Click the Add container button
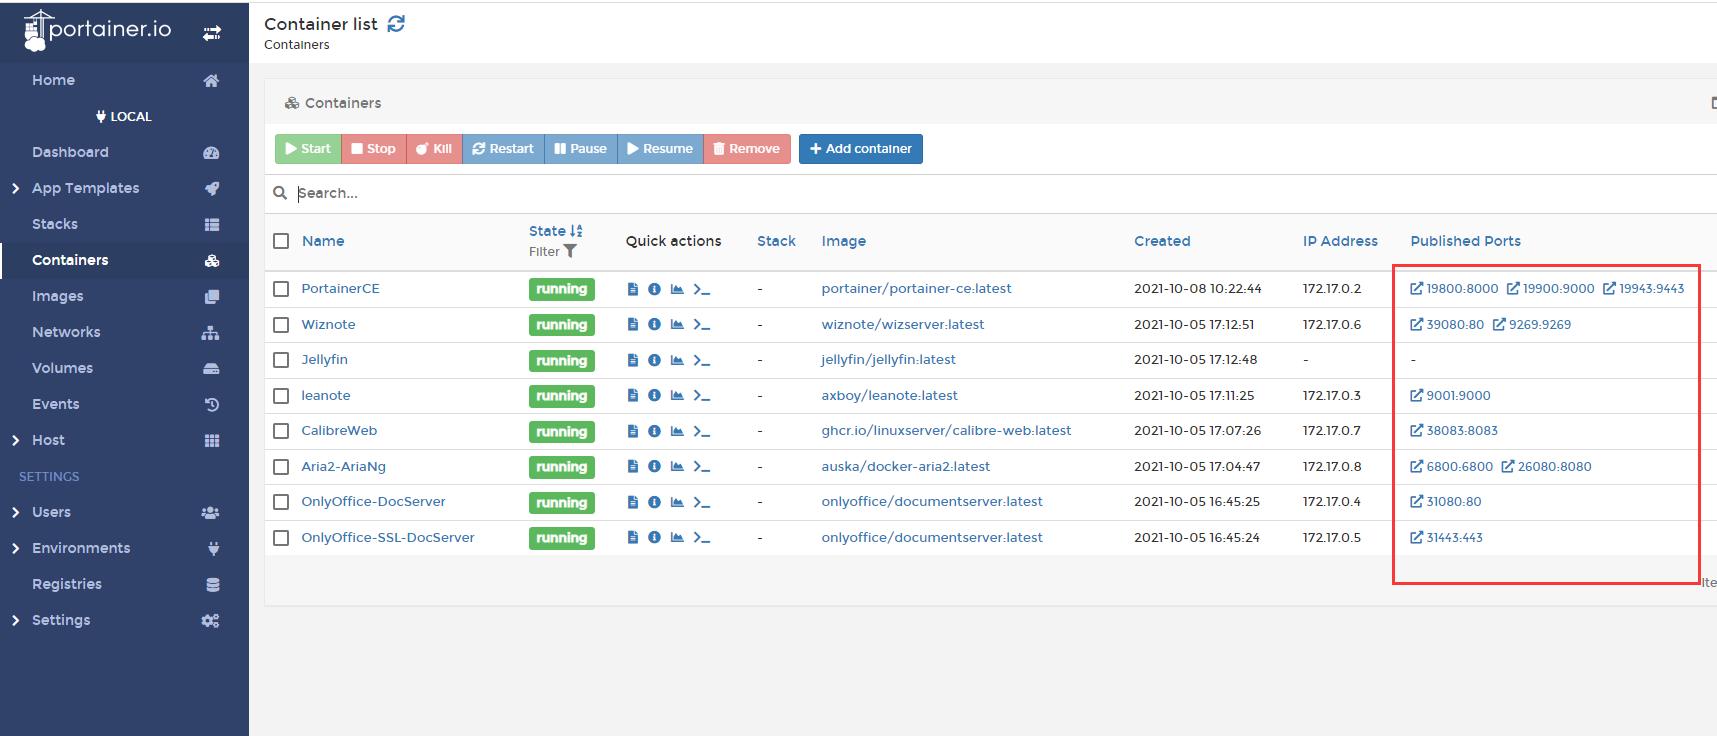Viewport: 1717px width, 736px height. 860,149
